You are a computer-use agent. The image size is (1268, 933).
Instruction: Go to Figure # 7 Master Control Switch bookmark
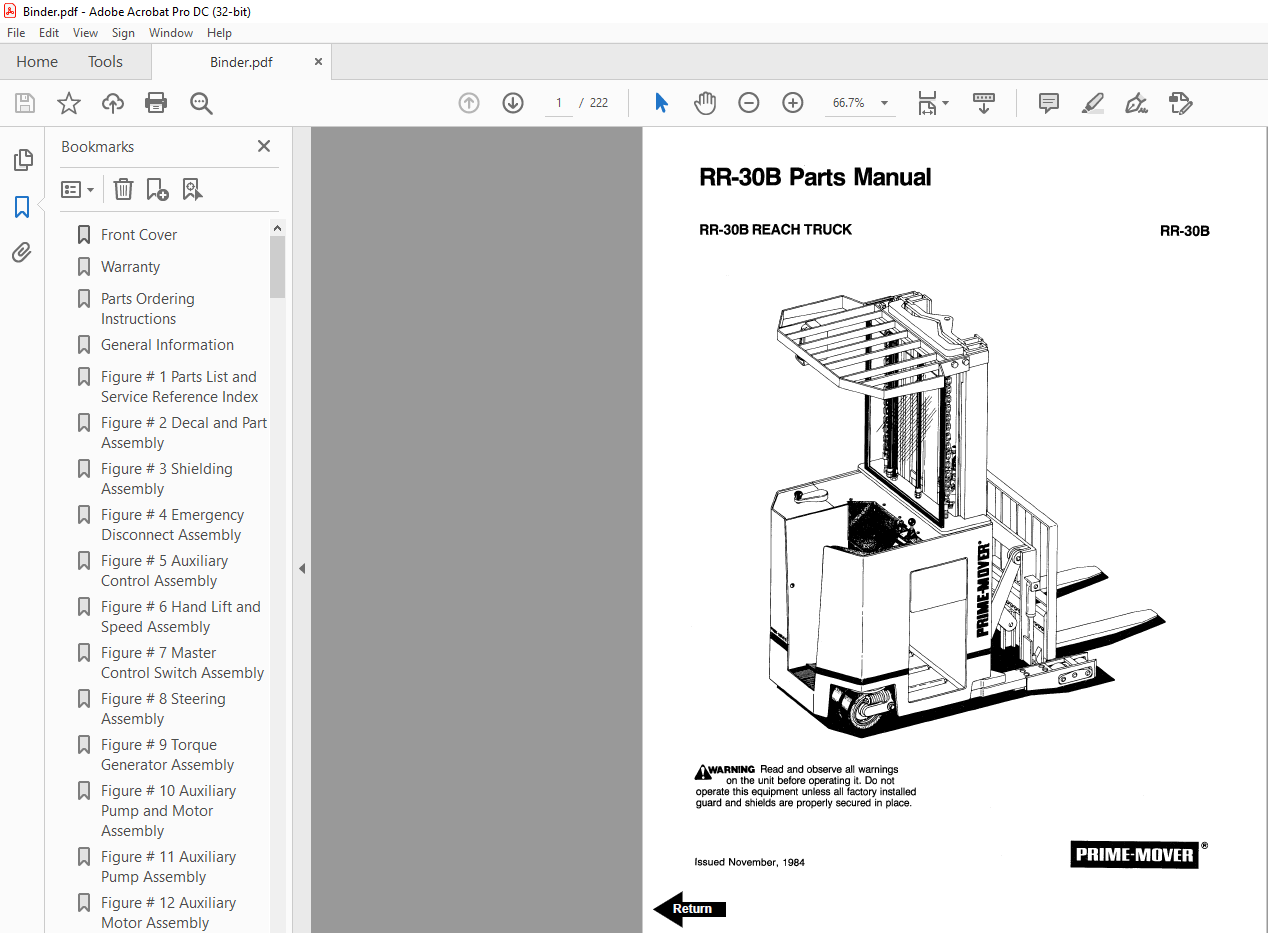click(182, 663)
